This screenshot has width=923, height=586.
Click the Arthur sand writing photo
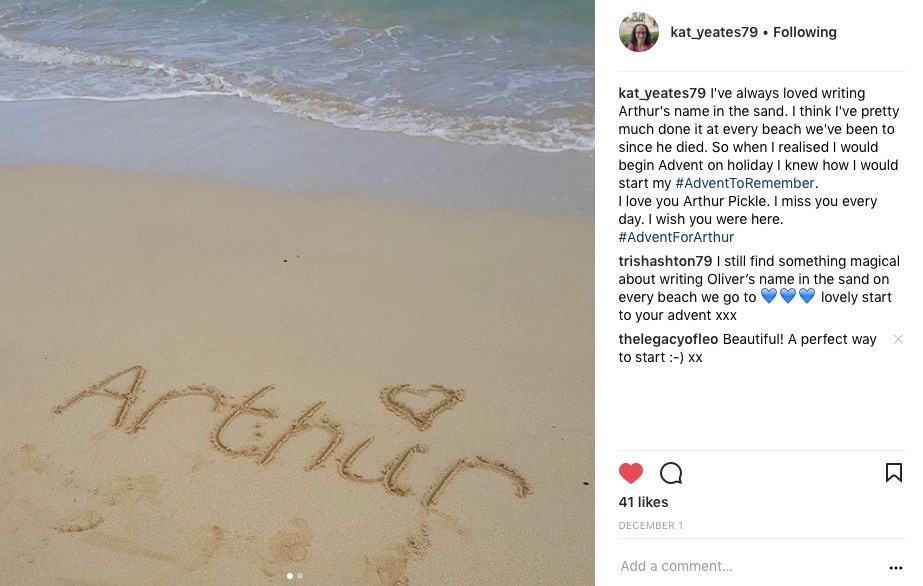point(297,293)
